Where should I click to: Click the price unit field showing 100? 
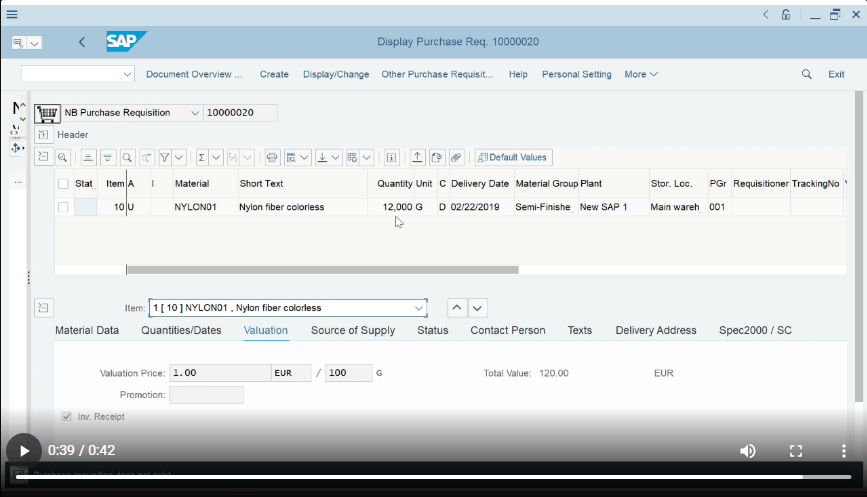348,373
